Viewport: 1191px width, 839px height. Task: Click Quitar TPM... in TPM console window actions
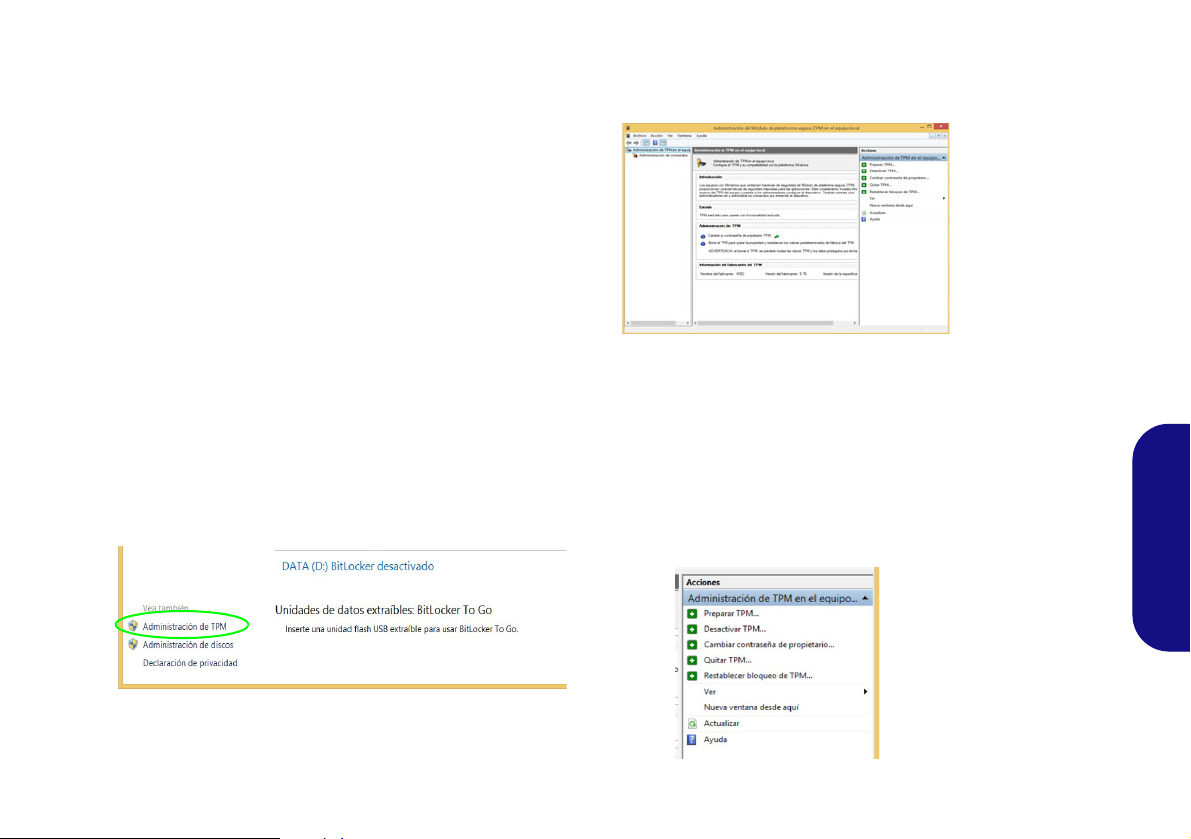880,185
